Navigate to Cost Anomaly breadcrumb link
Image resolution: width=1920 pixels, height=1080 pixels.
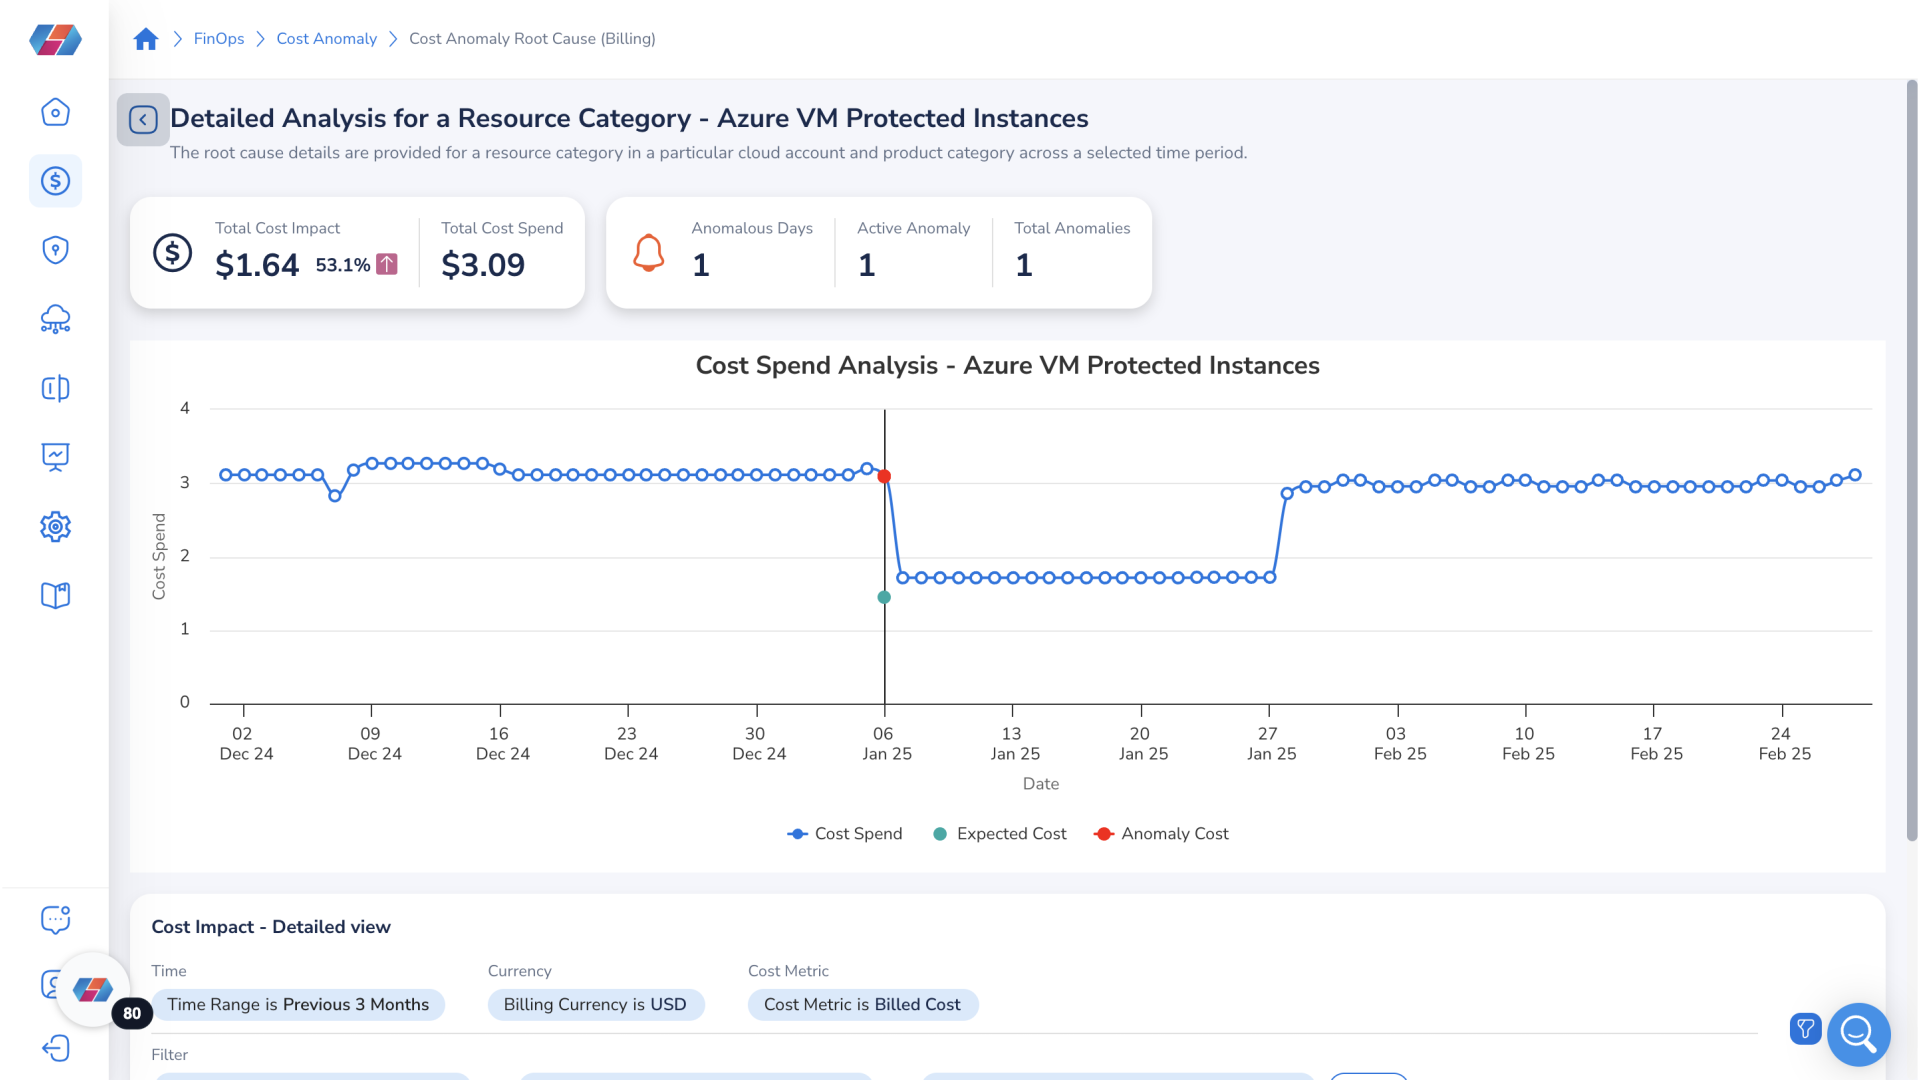(326, 38)
